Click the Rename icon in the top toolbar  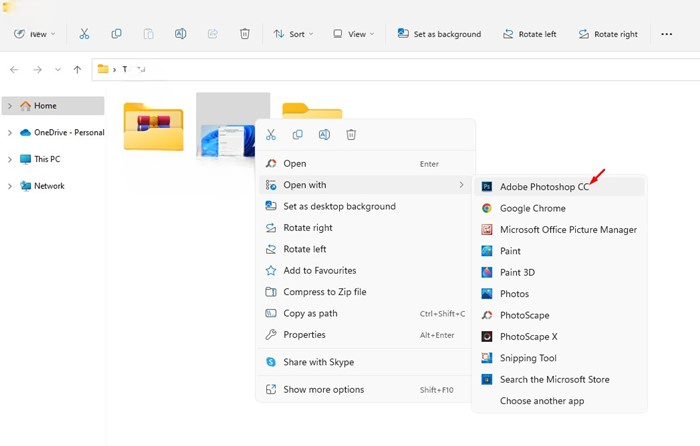pos(180,34)
